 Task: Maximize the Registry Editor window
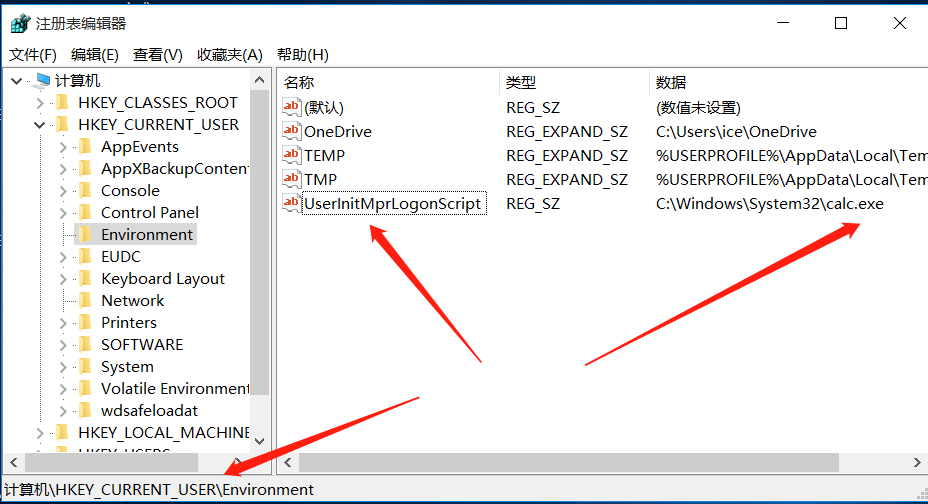[840, 23]
